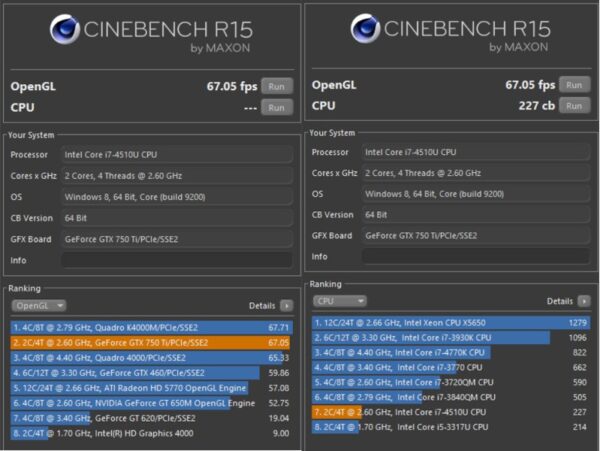Click Details arrow icon in right window
The height and width of the screenshot is (451, 600).
(x=584, y=301)
